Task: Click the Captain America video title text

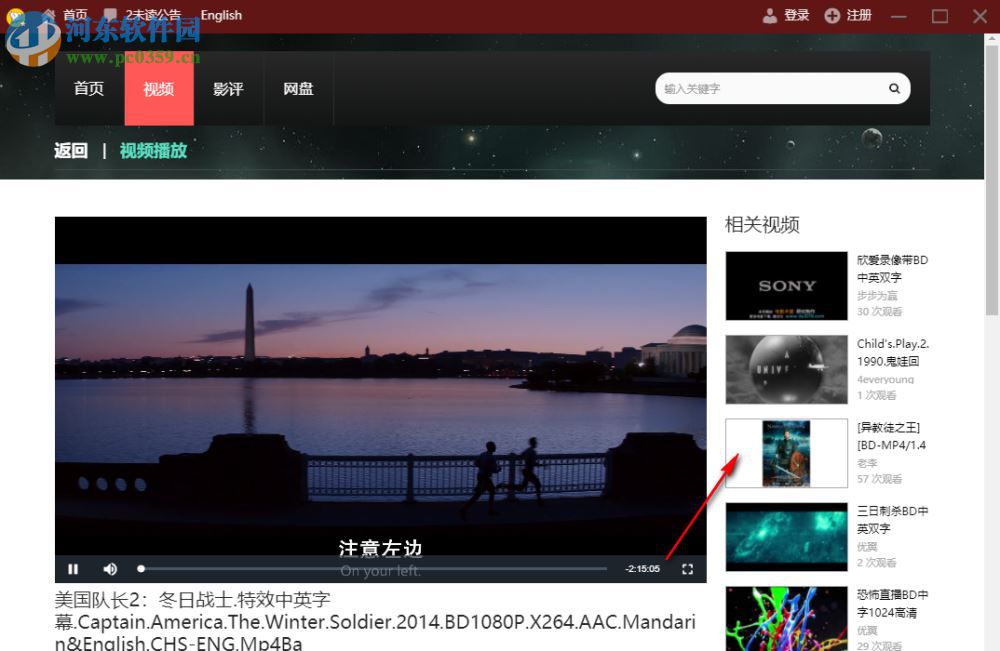Action: click(x=375, y=621)
